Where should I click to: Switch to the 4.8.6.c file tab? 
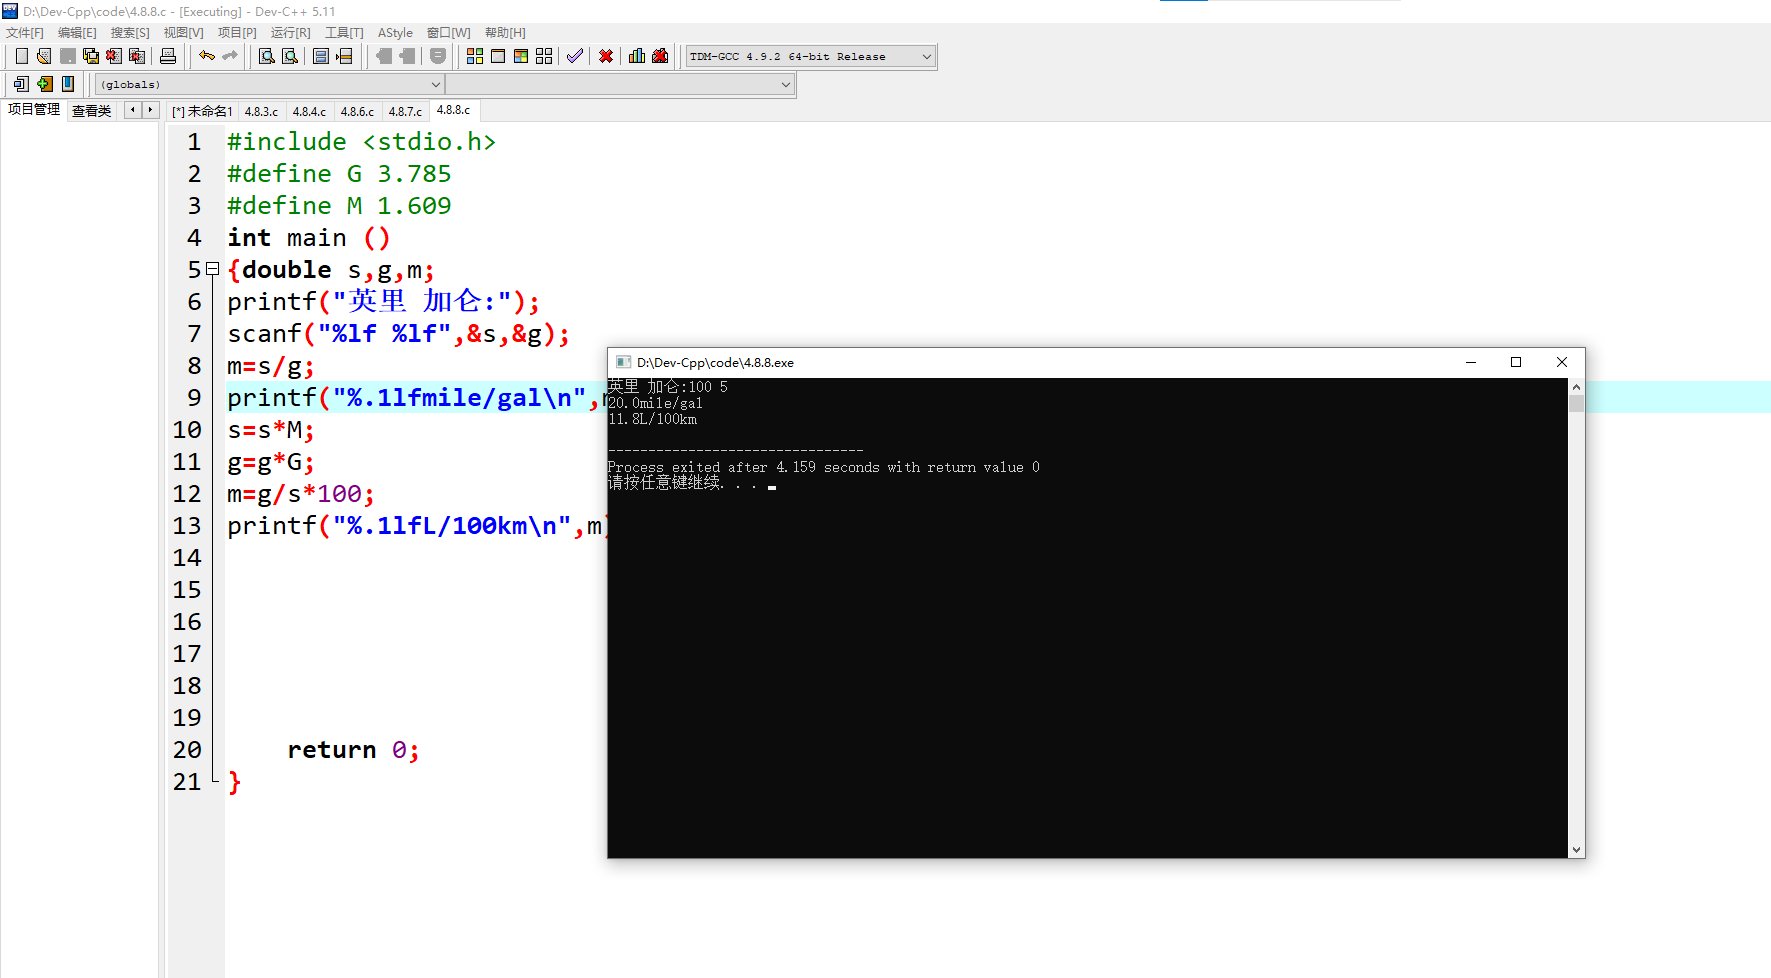coord(357,111)
